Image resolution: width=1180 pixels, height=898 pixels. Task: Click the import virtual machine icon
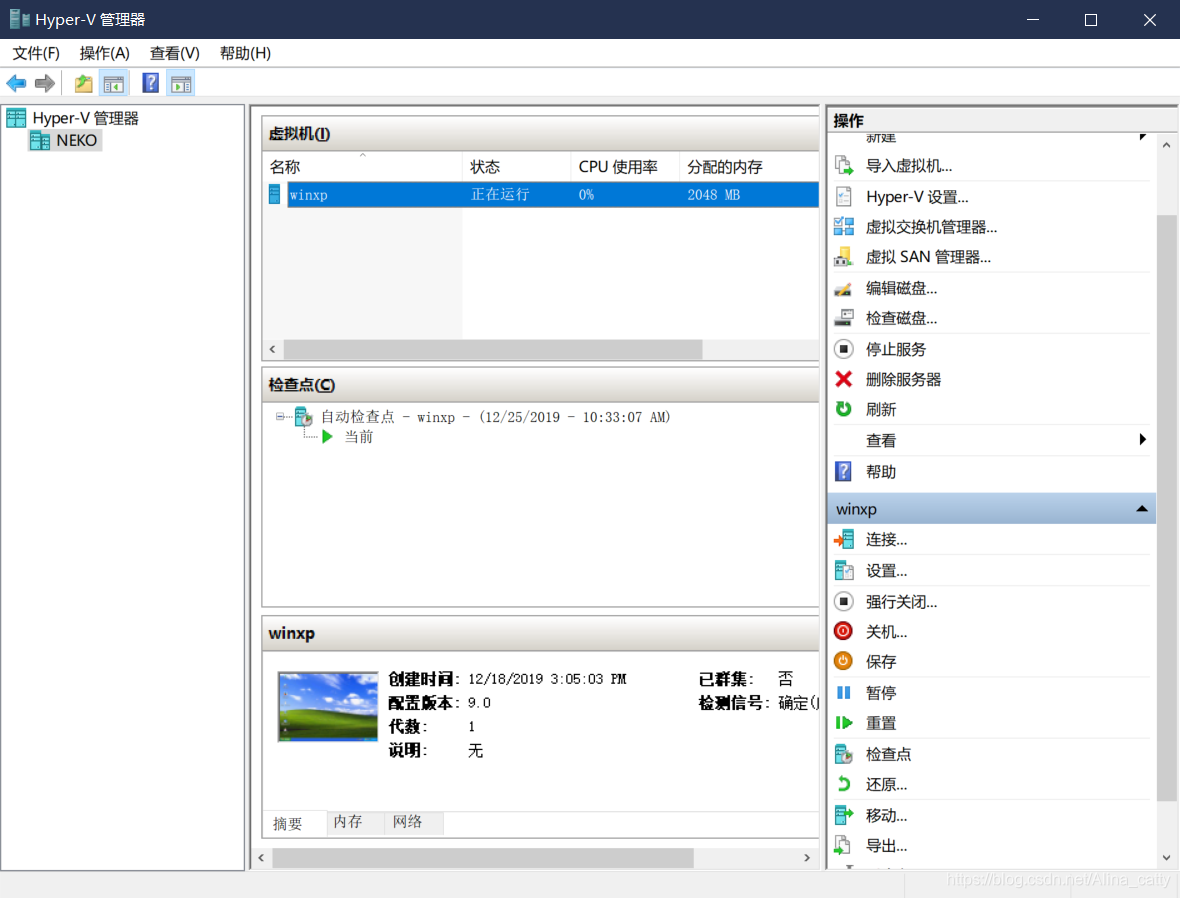844,166
